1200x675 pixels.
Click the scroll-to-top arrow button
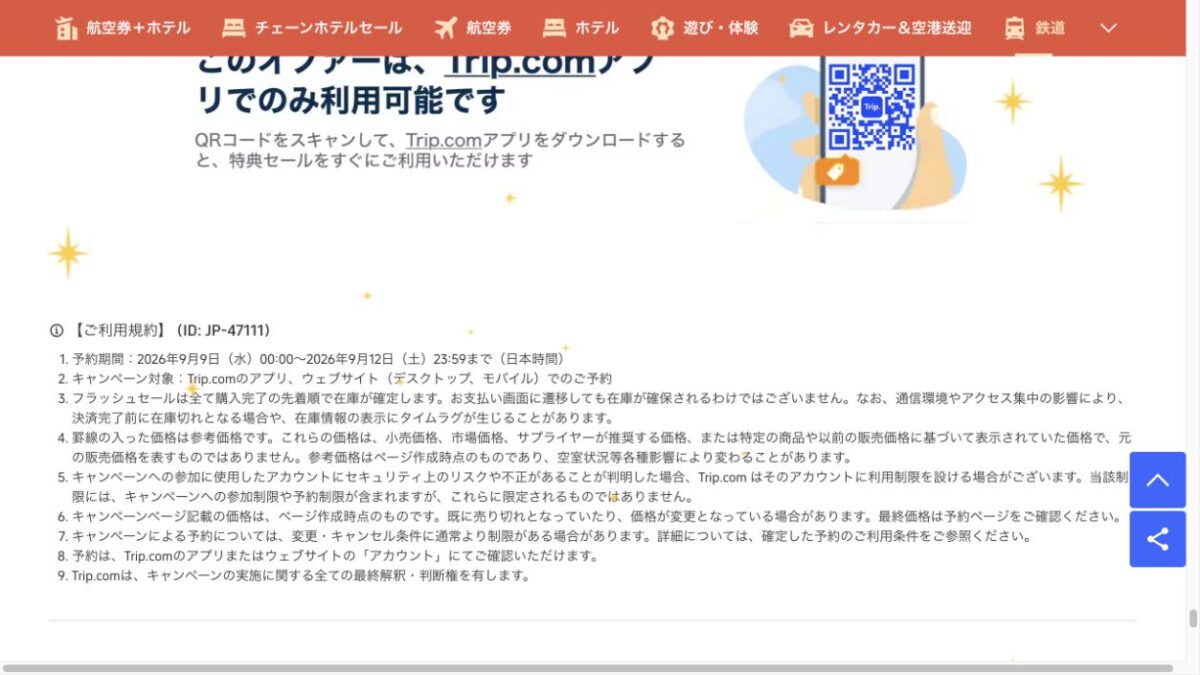[1157, 480]
